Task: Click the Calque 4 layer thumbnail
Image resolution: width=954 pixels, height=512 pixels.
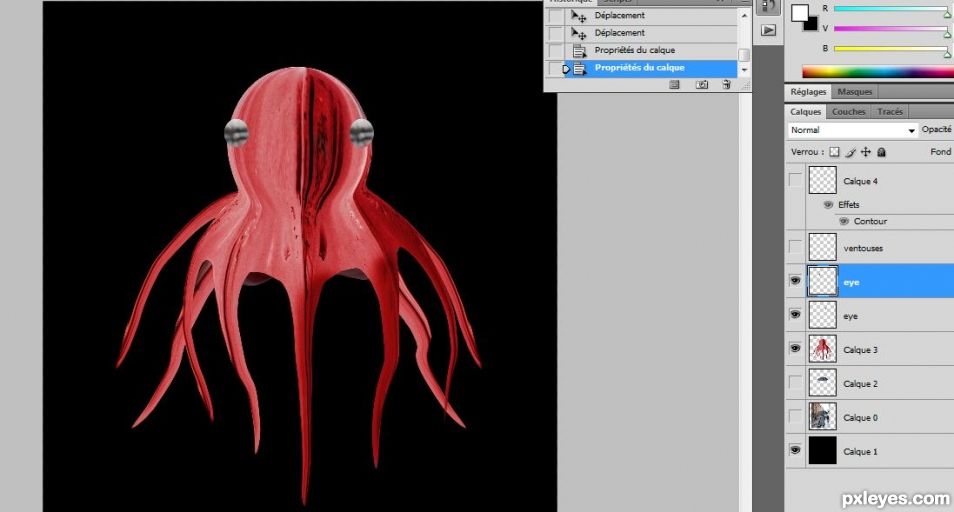Action: pyautogui.click(x=823, y=181)
